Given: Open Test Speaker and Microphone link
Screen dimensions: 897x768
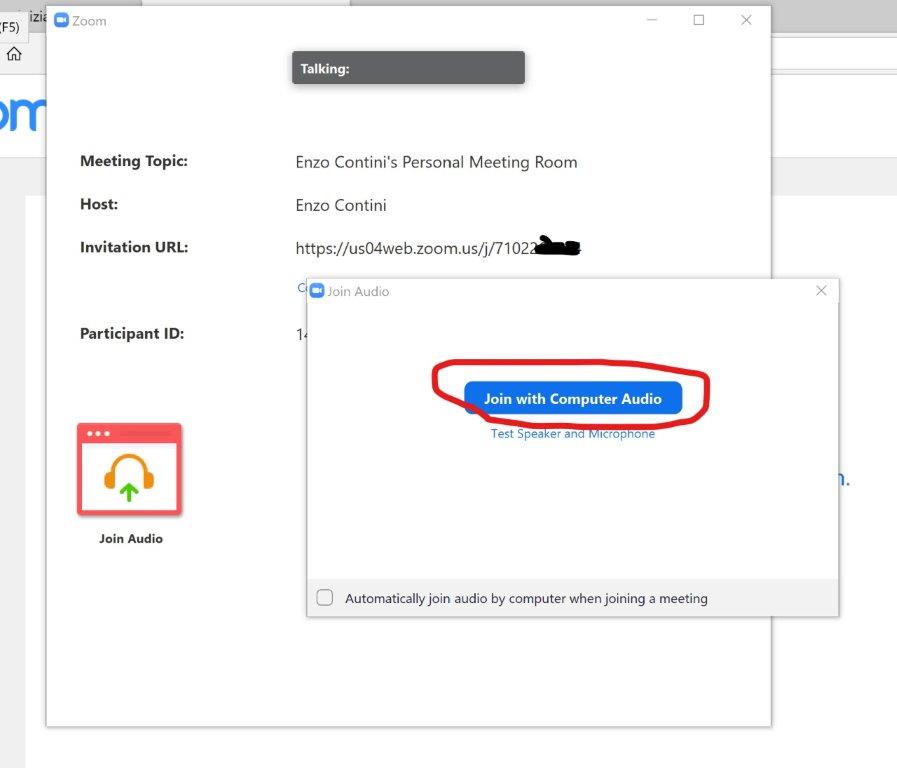Looking at the screenshot, I should point(573,434).
